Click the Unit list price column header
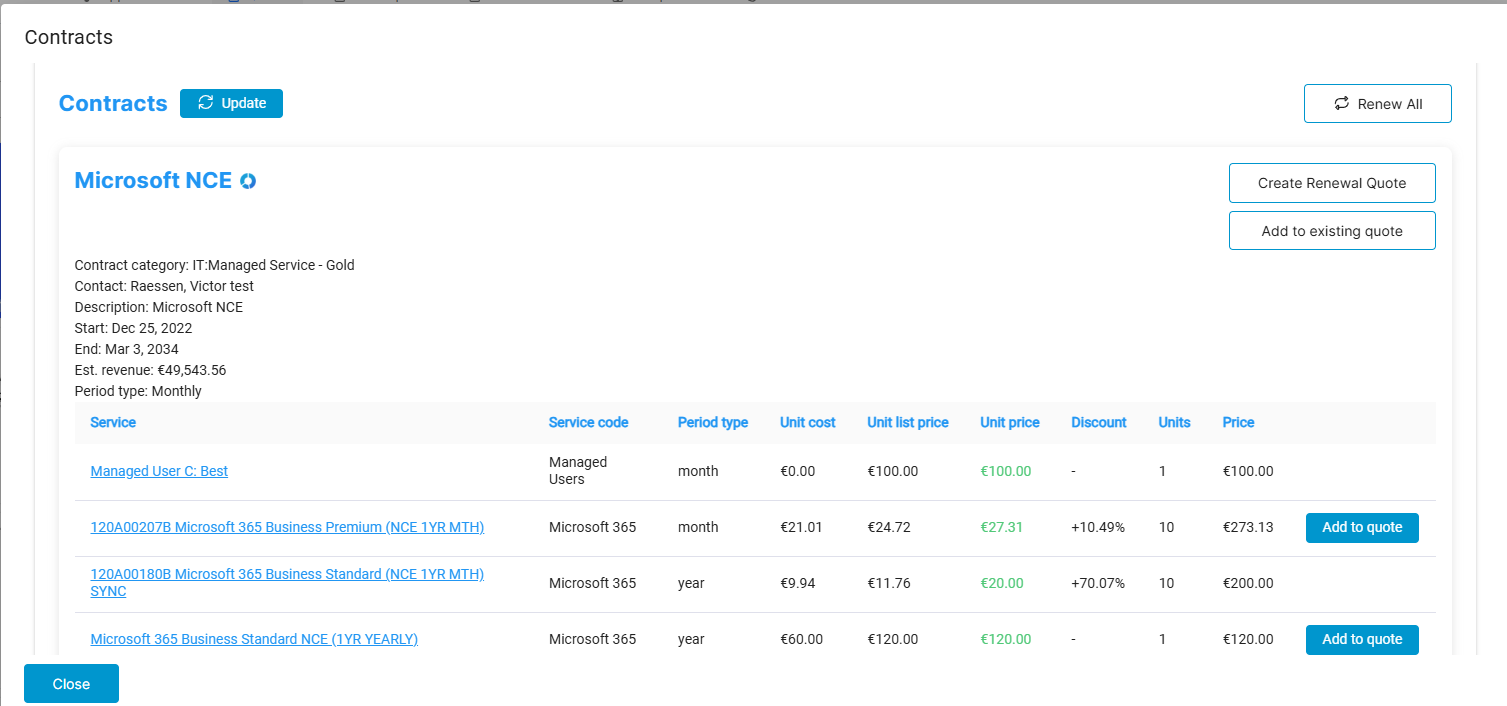The width and height of the screenshot is (1507, 706). pyautogui.click(x=908, y=422)
